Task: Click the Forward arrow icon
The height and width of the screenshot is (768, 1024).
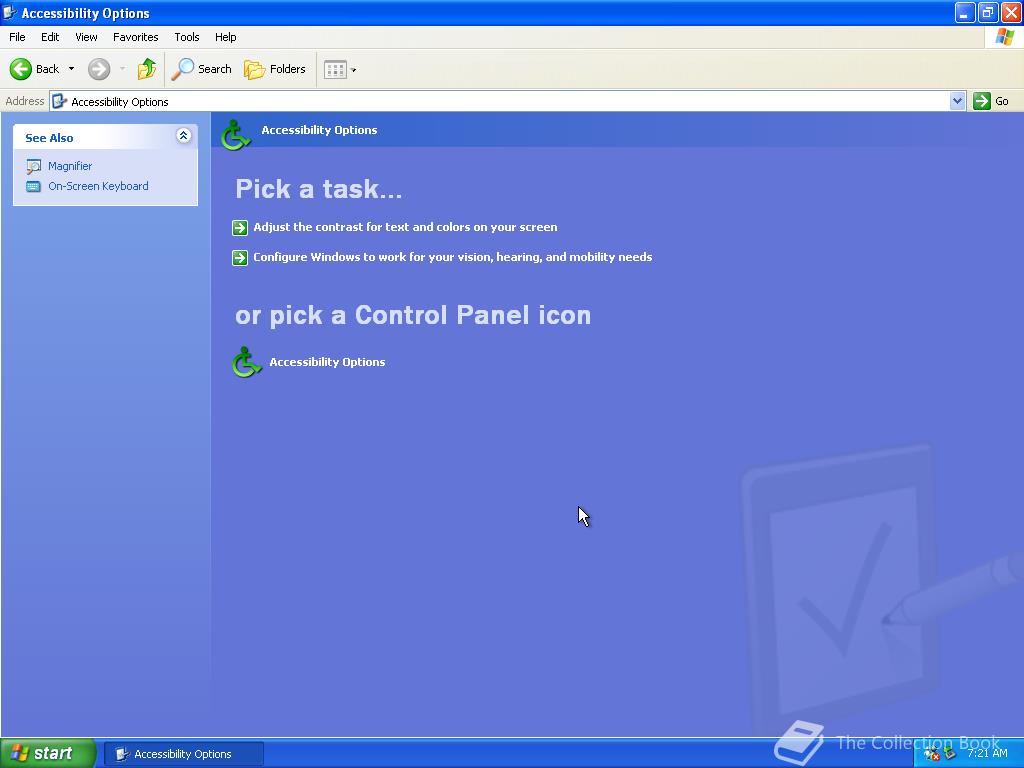Action: (x=99, y=69)
